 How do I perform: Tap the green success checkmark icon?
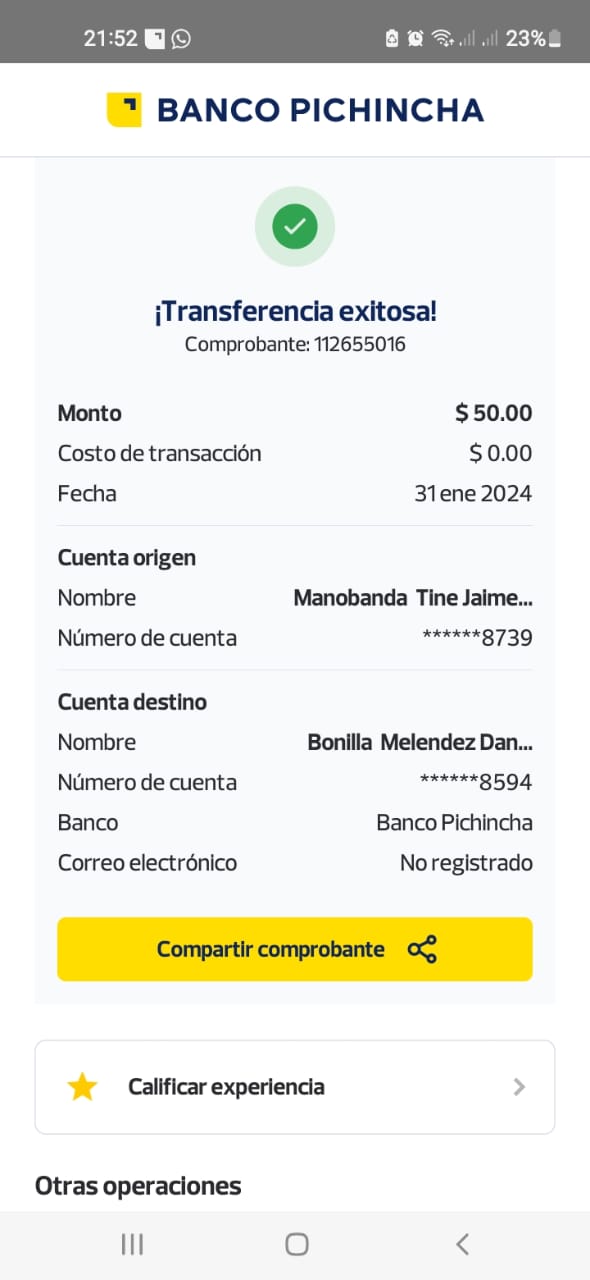pyautogui.click(x=295, y=227)
